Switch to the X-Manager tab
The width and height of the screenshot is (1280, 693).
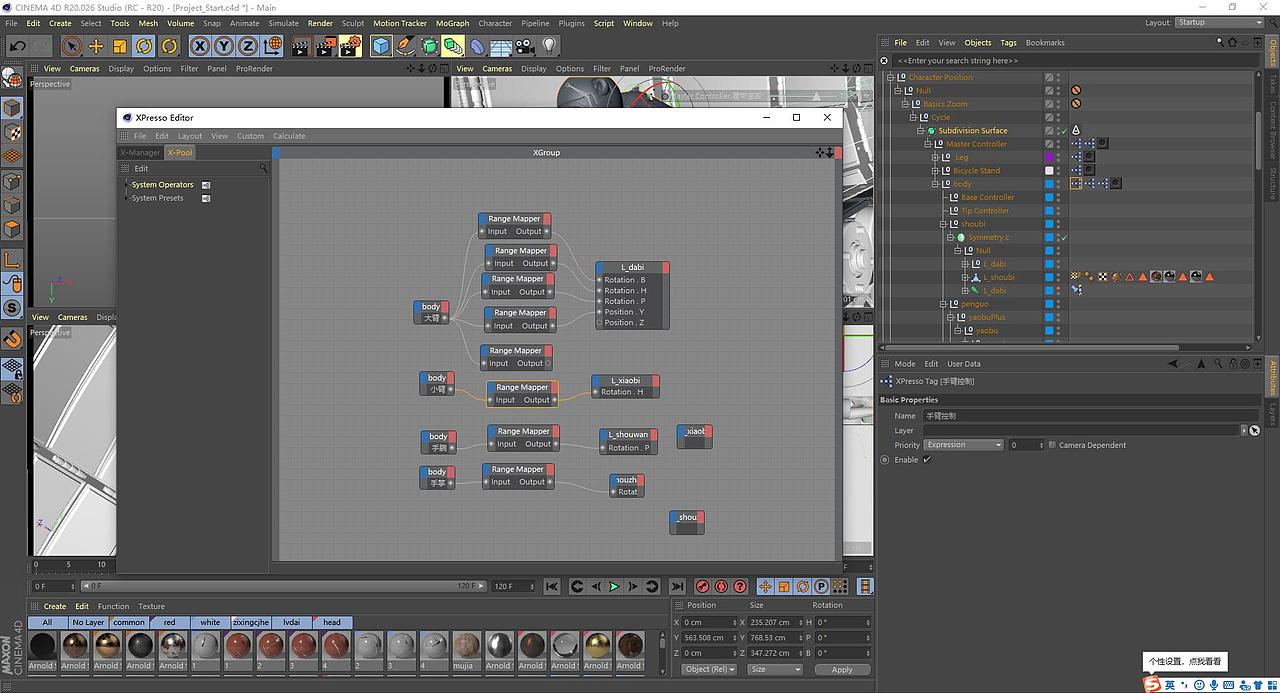tap(140, 153)
